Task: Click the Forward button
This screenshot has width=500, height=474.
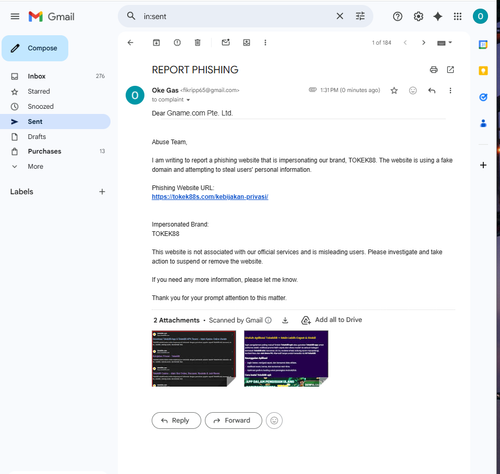Action: 233,421
